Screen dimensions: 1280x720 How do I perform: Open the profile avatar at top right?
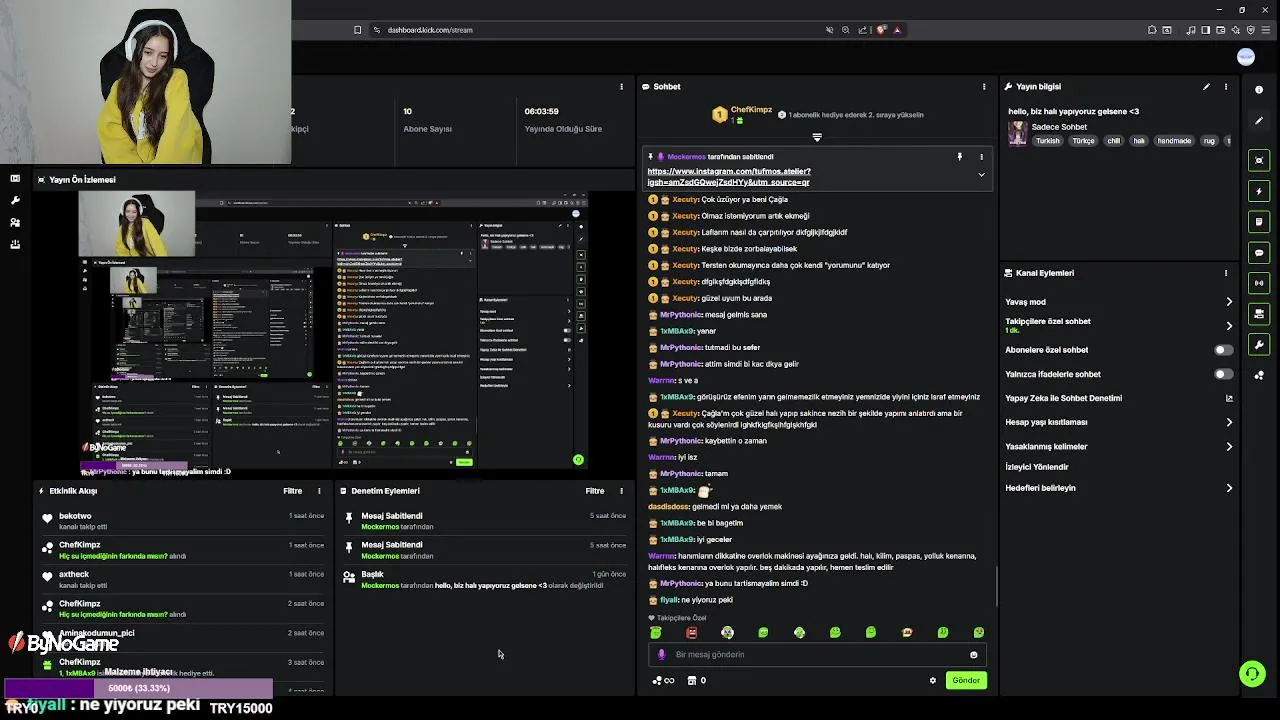(1246, 57)
